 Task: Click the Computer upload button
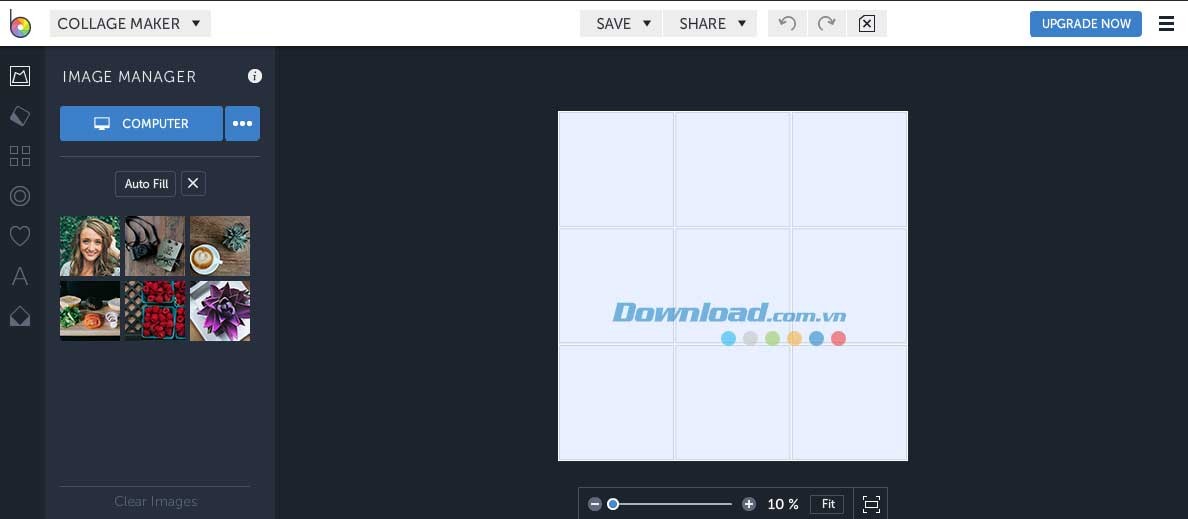click(141, 124)
